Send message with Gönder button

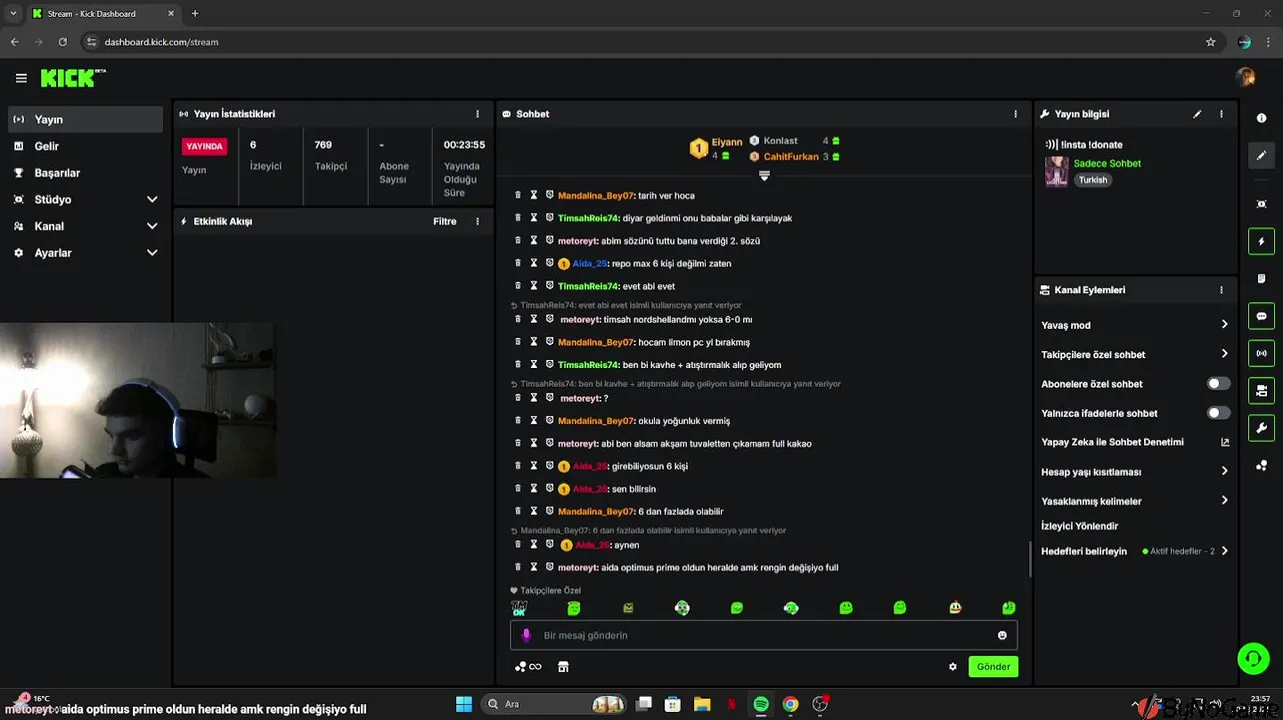coord(993,667)
